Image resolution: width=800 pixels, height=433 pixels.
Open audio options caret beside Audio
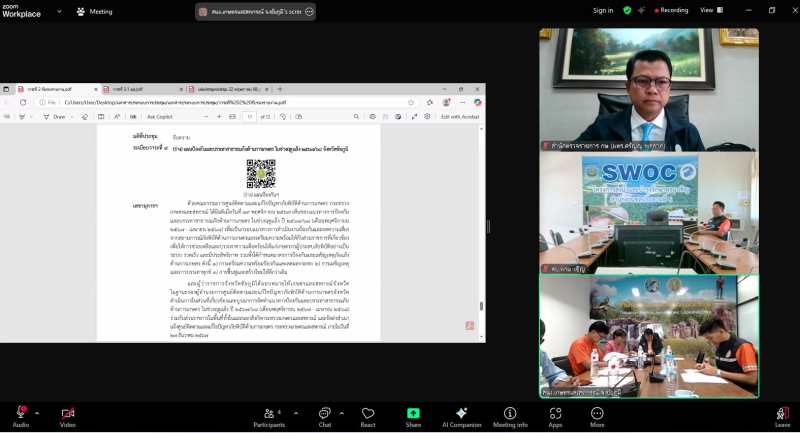coord(37,413)
